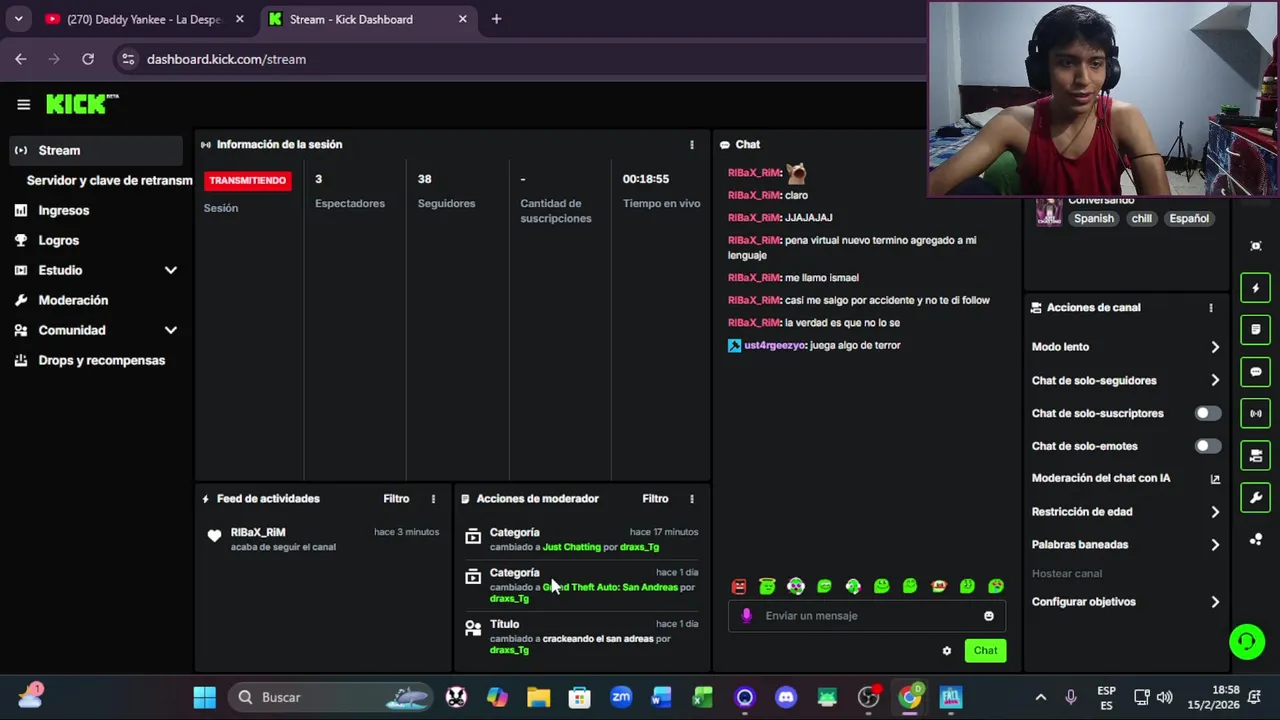Open Drops y recompensas in the sidebar
The height and width of the screenshot is (720, 1280).
click(95, 360)
